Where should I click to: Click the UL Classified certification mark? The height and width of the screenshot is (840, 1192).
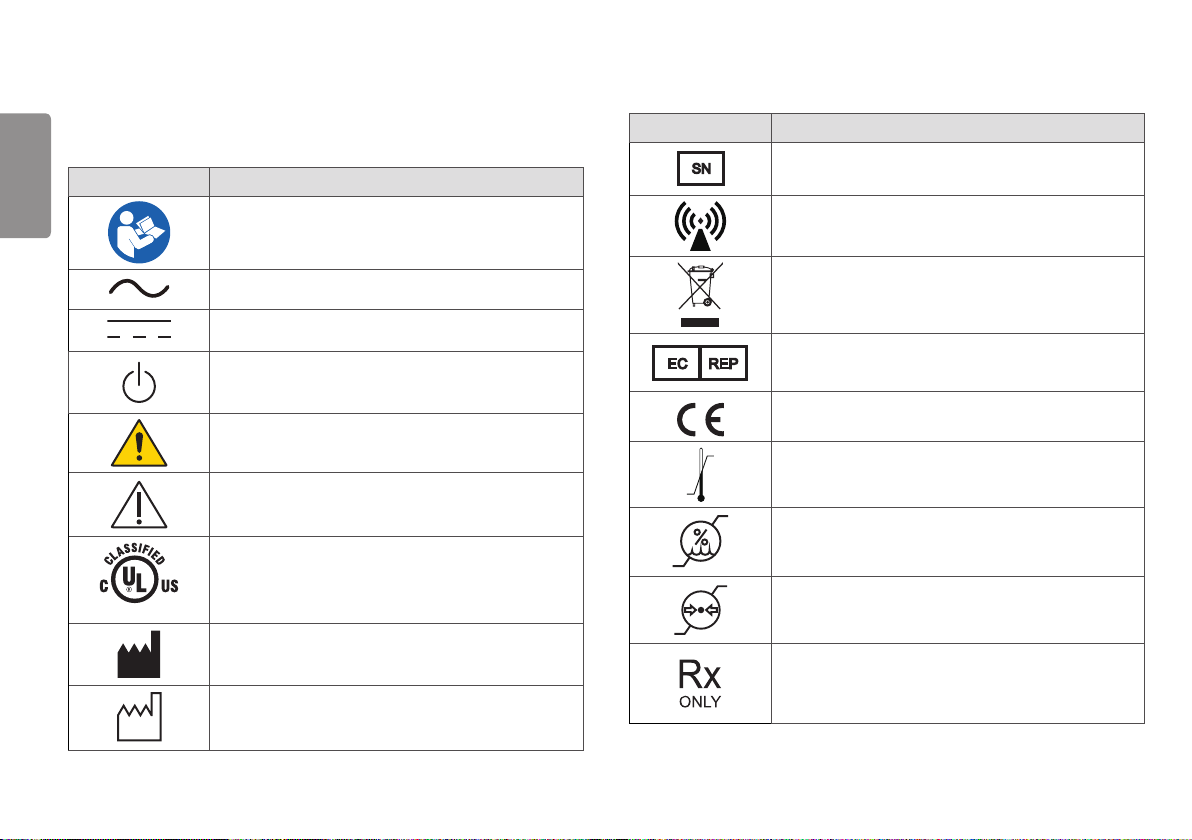click(x=139, y=573)
